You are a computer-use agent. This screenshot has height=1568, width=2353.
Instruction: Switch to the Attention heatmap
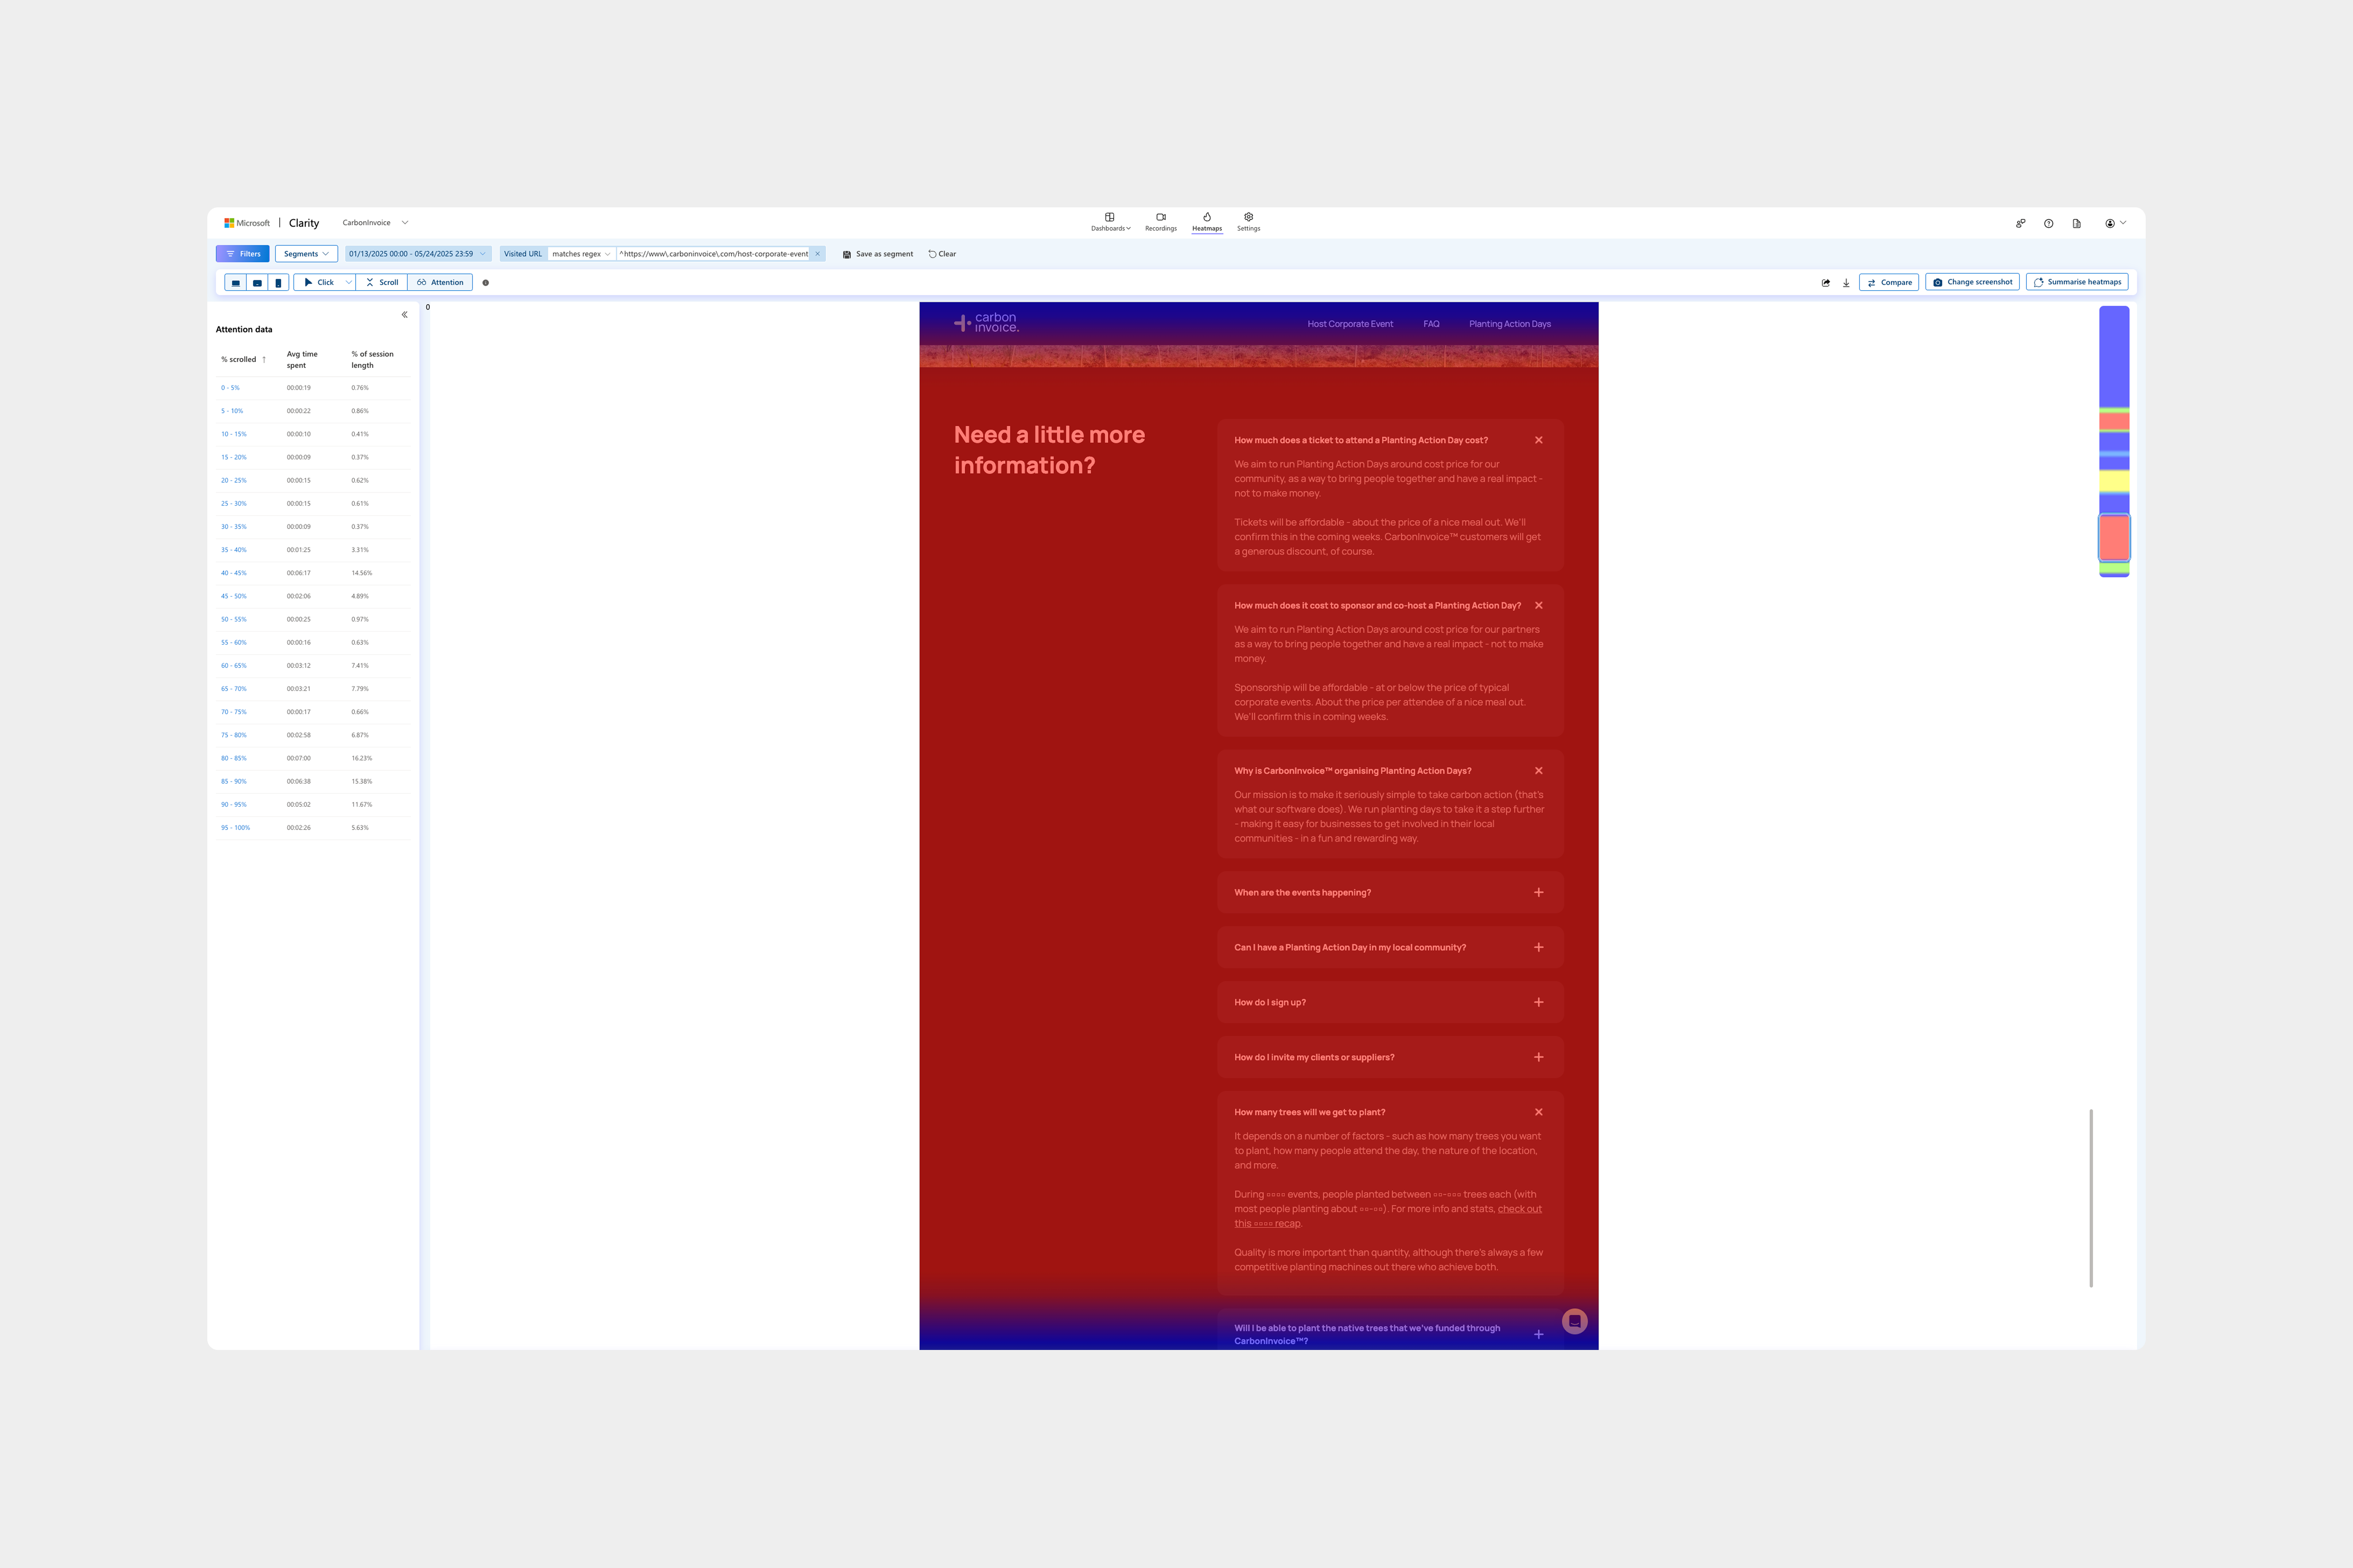click(440, 283)
